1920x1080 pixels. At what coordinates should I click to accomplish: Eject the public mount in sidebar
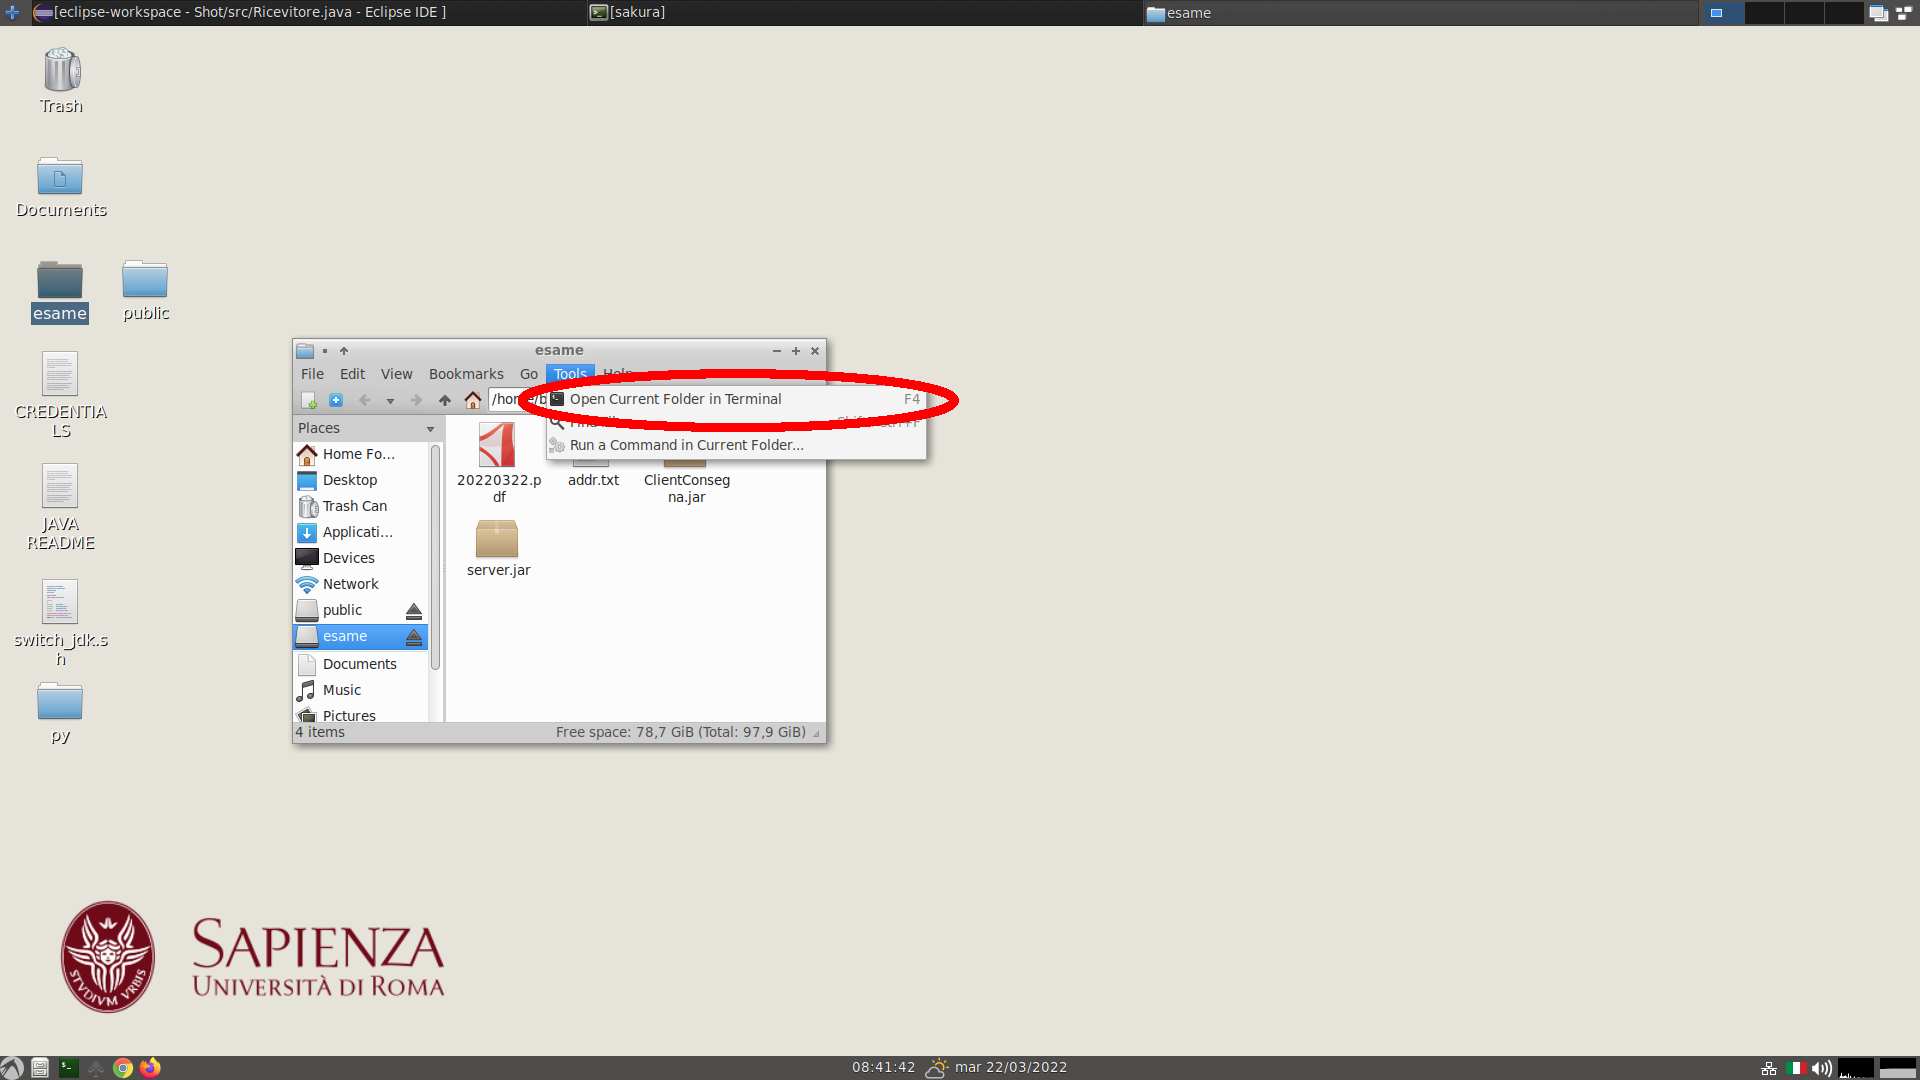[x=413, y=610]
